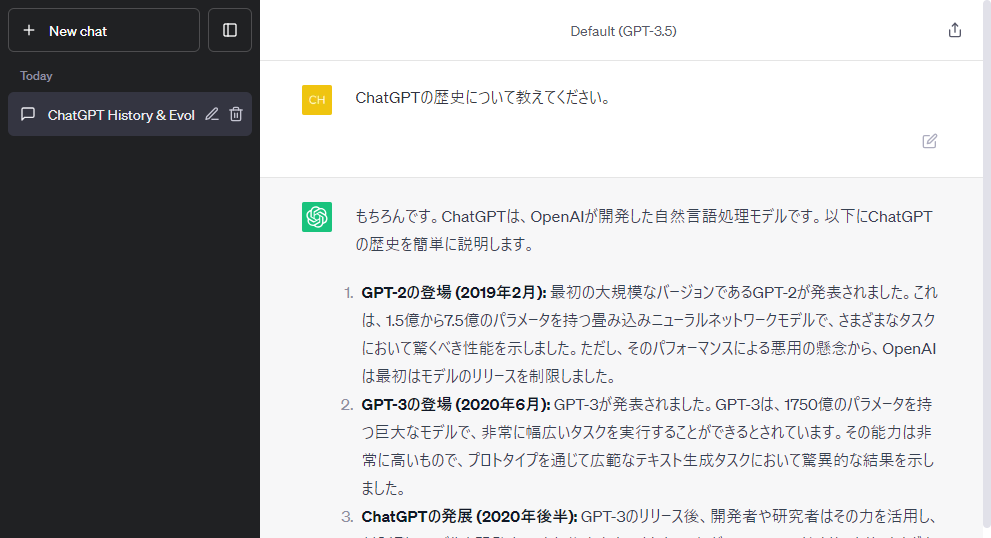Click the number 2 list marker
Screen dimensions: 991x538
coord(347,404)
